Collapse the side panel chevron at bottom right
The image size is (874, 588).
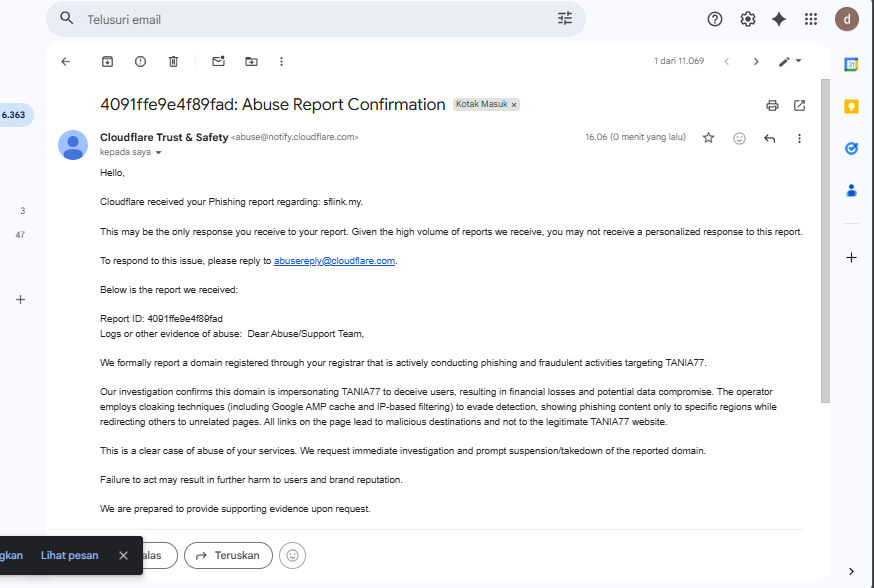(x=851, y=571)
